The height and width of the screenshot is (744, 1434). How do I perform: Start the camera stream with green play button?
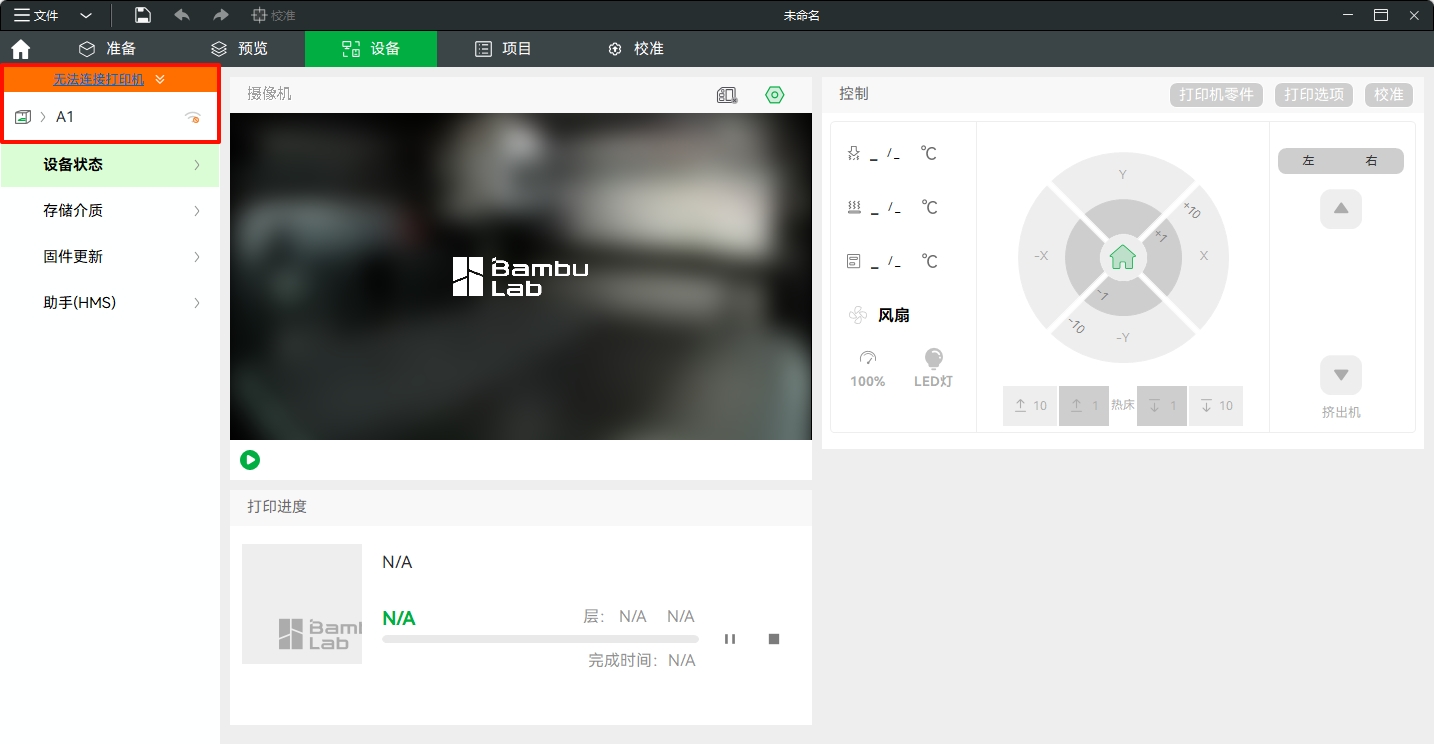point(250,460)
